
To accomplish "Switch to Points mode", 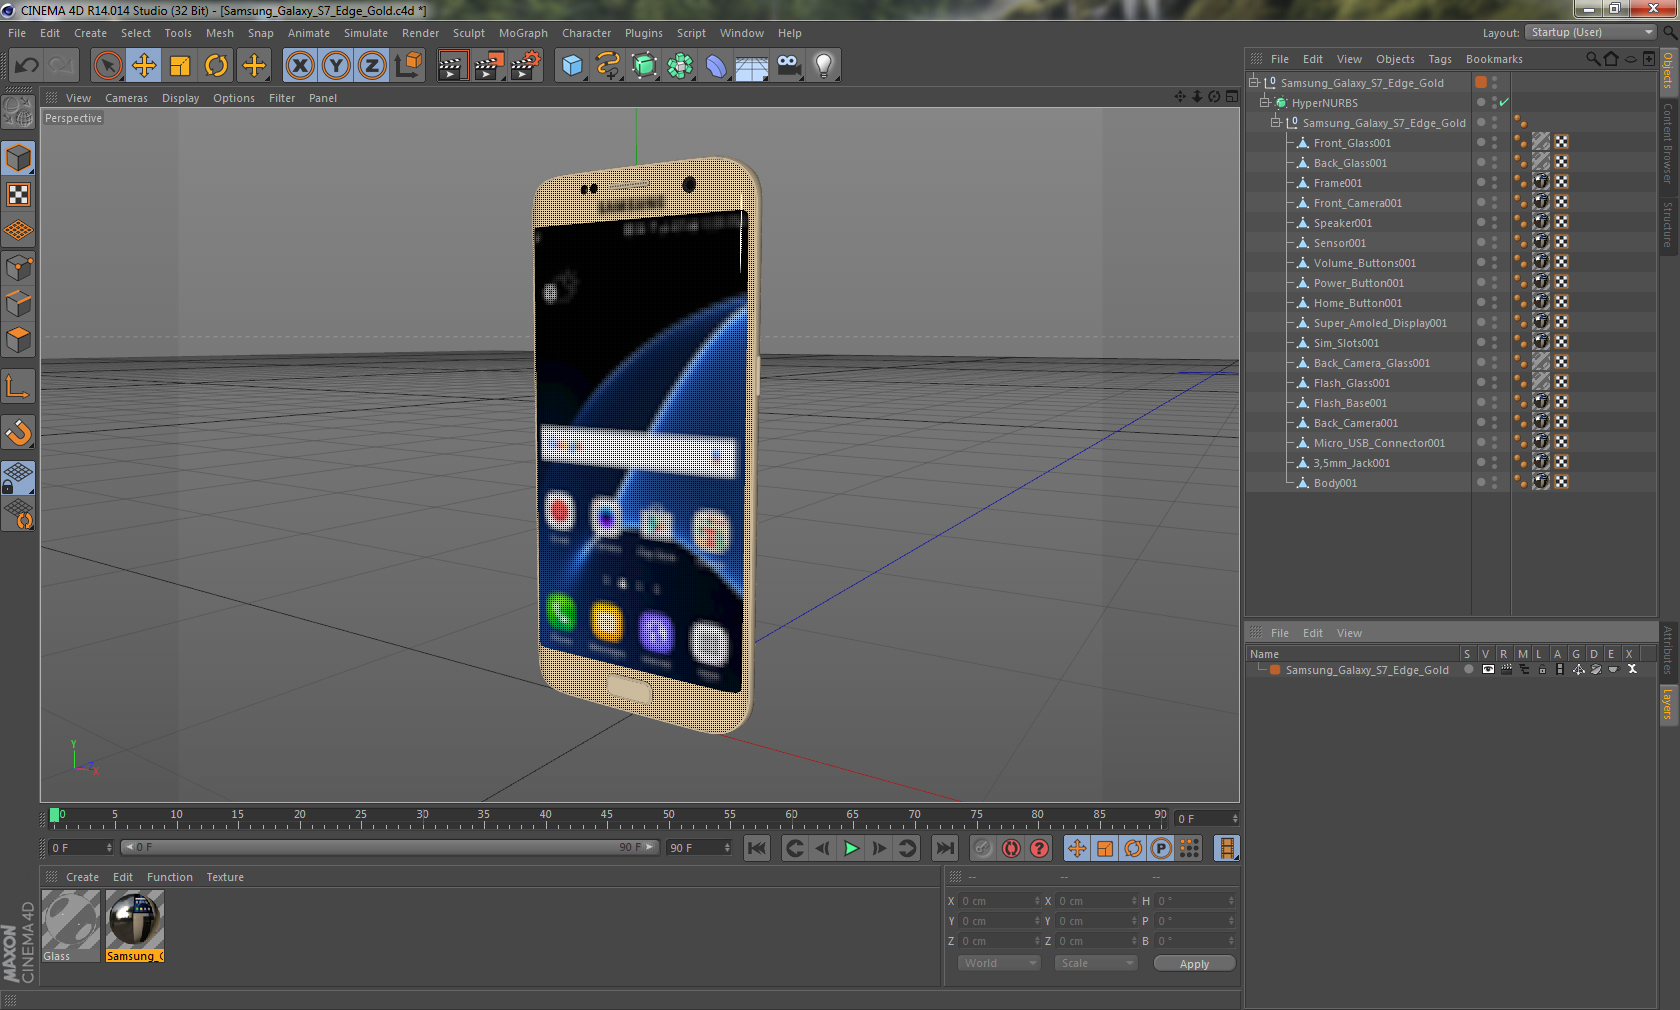I will [x=18, y=268].
